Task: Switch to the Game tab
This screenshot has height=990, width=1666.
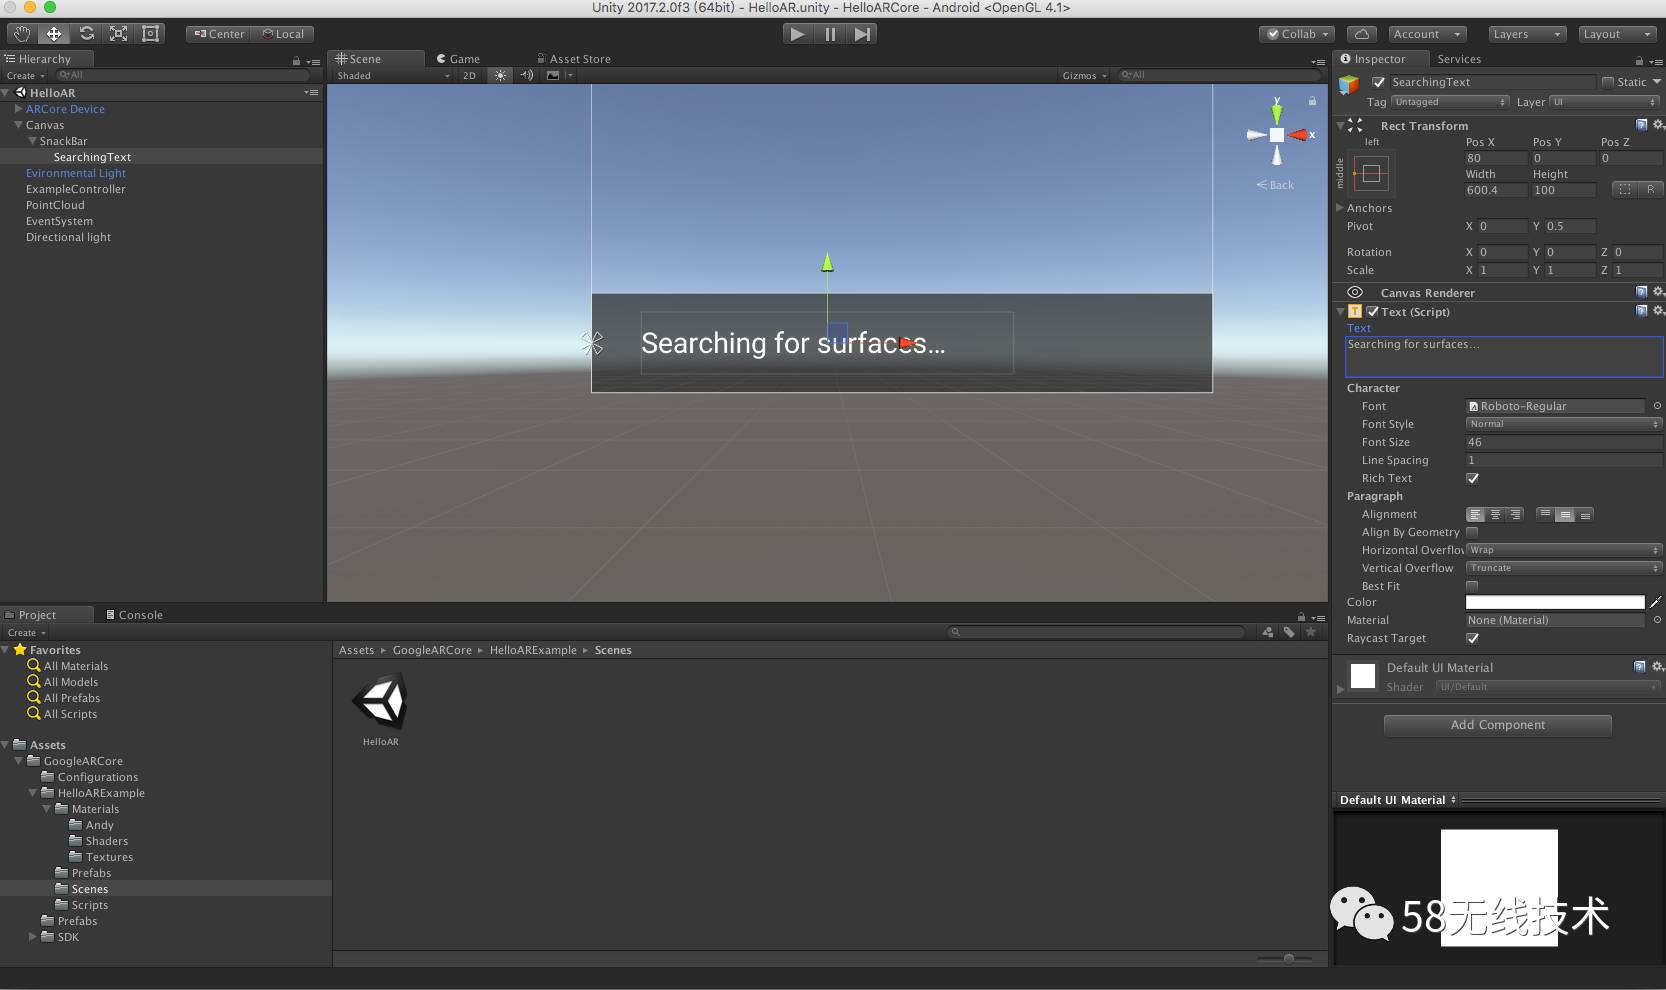Action: tap(458, 59)
